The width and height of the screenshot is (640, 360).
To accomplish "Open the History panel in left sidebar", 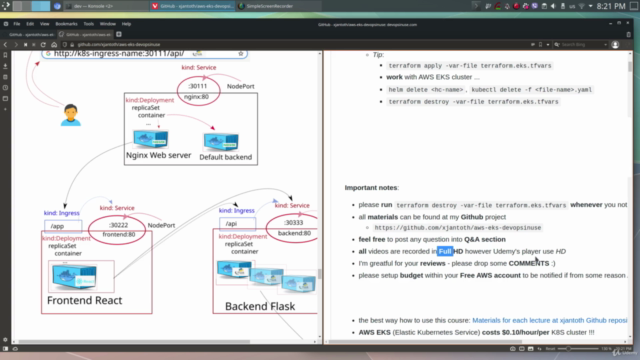I will click(x=5, y=88).
